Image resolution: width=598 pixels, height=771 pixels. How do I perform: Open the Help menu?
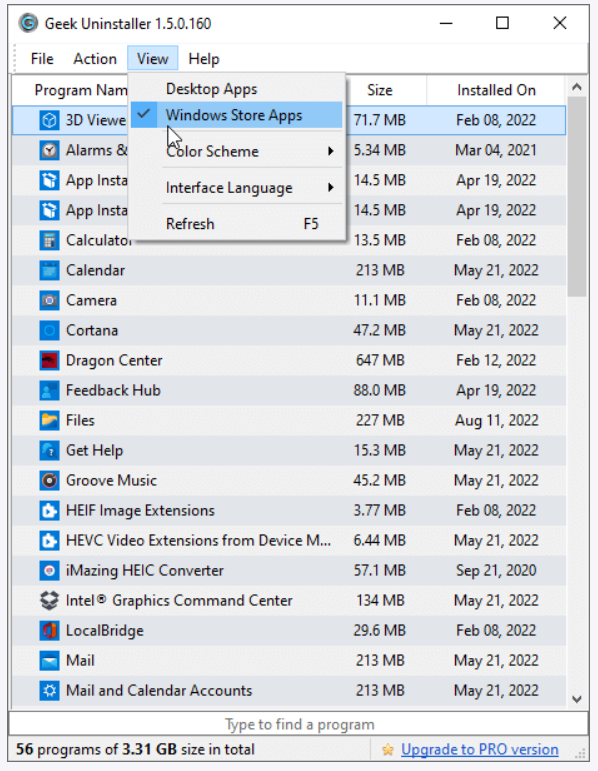pos(204,59)
